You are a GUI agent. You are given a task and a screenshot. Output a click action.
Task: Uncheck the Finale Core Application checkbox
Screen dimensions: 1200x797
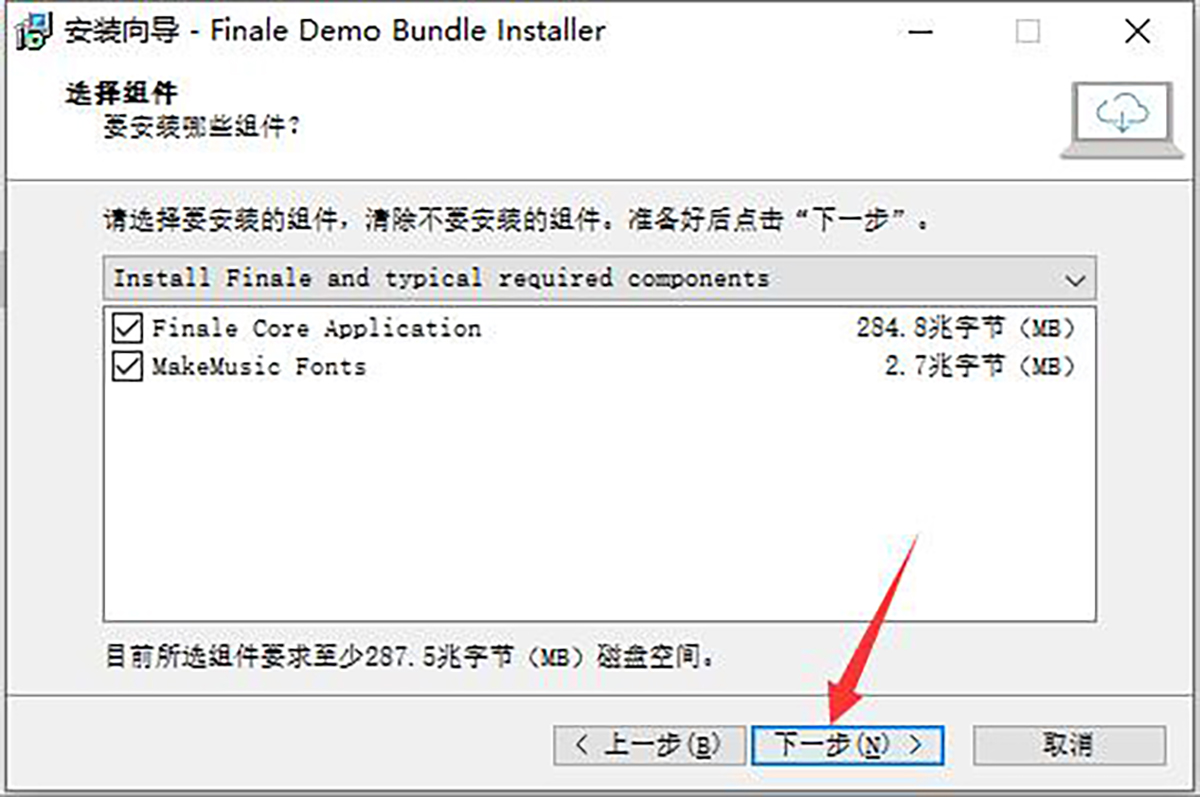pyautogui.click(x=127, y=328)
